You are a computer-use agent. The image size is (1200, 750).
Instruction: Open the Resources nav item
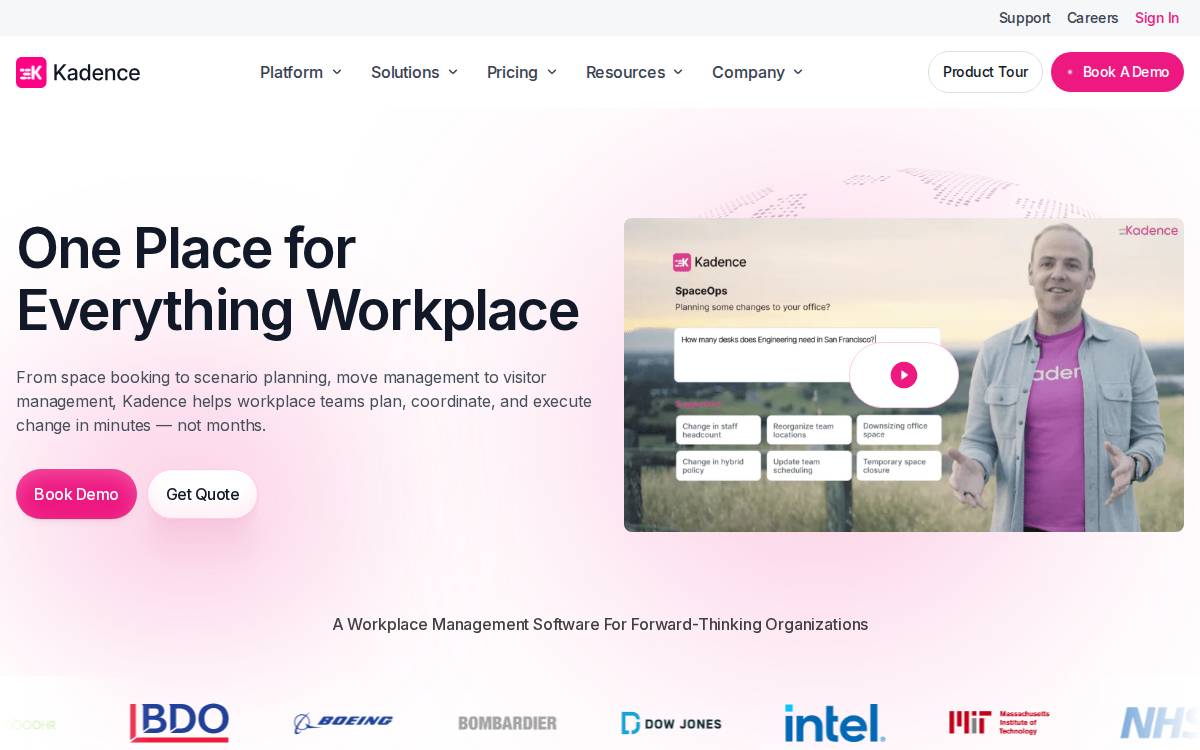coord(625,72)
